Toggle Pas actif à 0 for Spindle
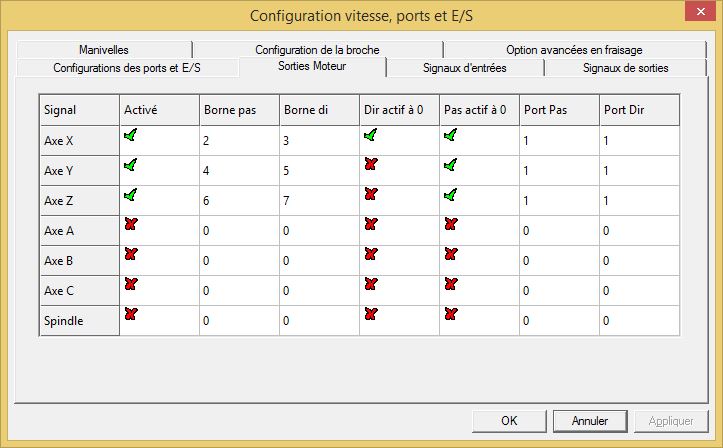Viewport: 723px width, 448px height. click(451, 314)
